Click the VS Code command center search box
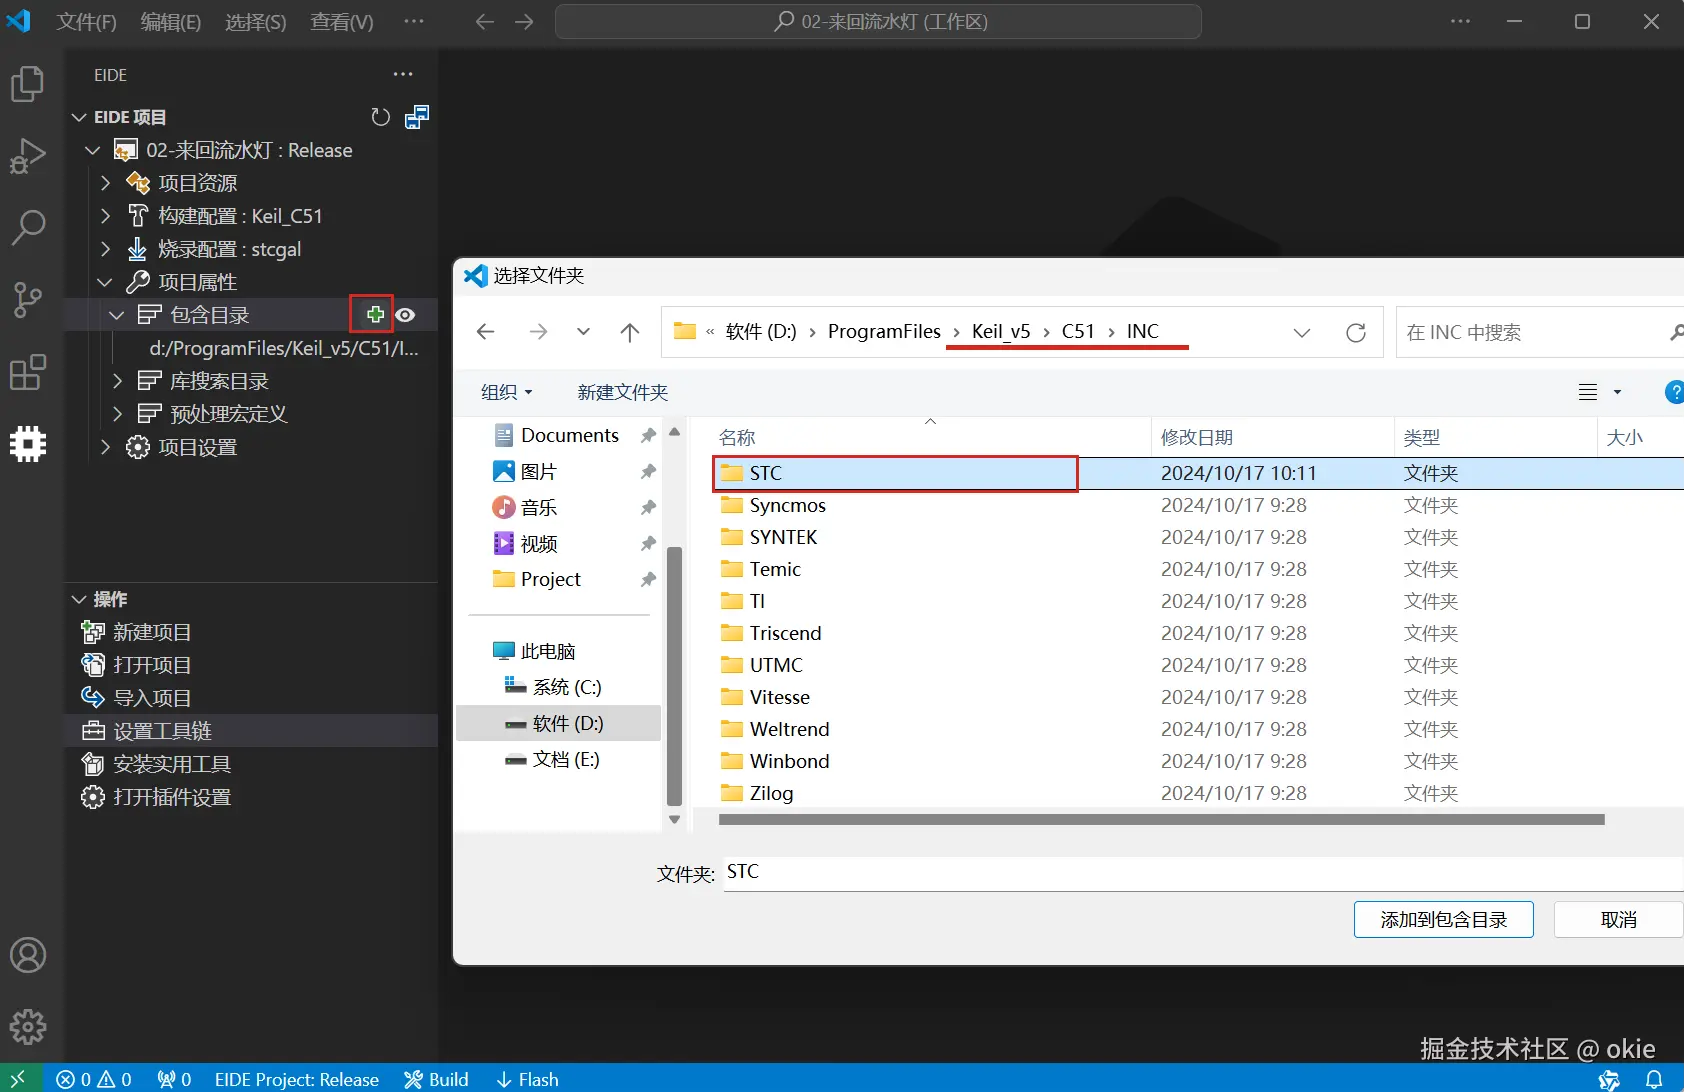The height and width of the screenshot is (1092, 1685). coord(878,21)
